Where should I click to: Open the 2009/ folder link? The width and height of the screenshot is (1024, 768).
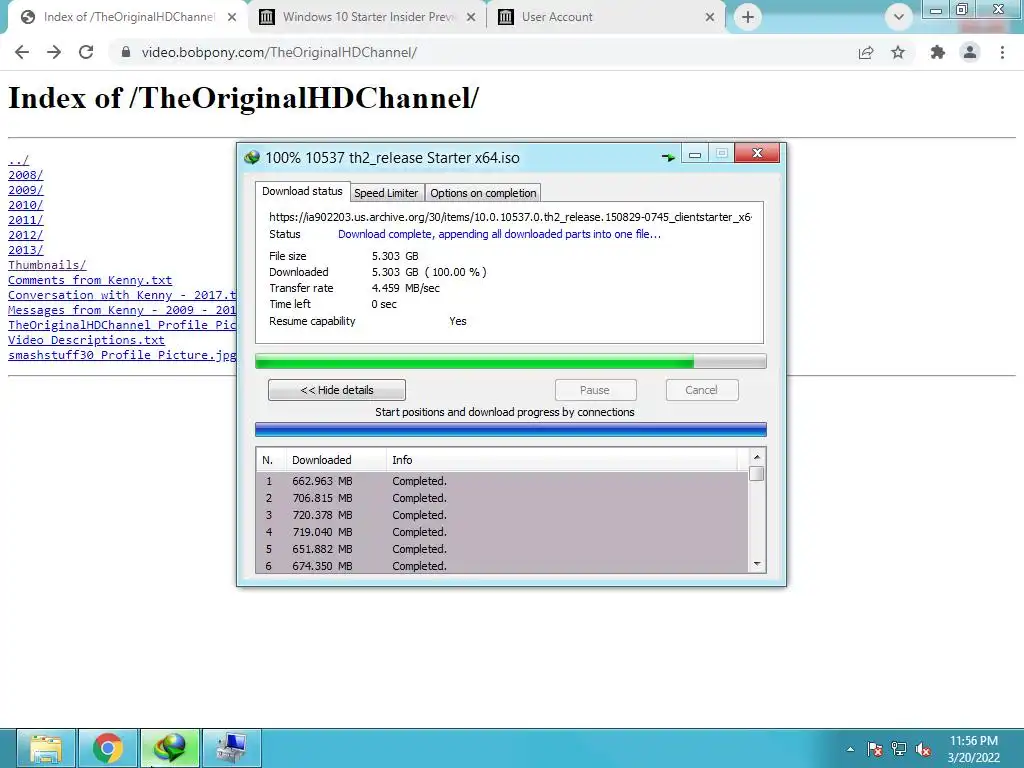(x=25, y=190)
